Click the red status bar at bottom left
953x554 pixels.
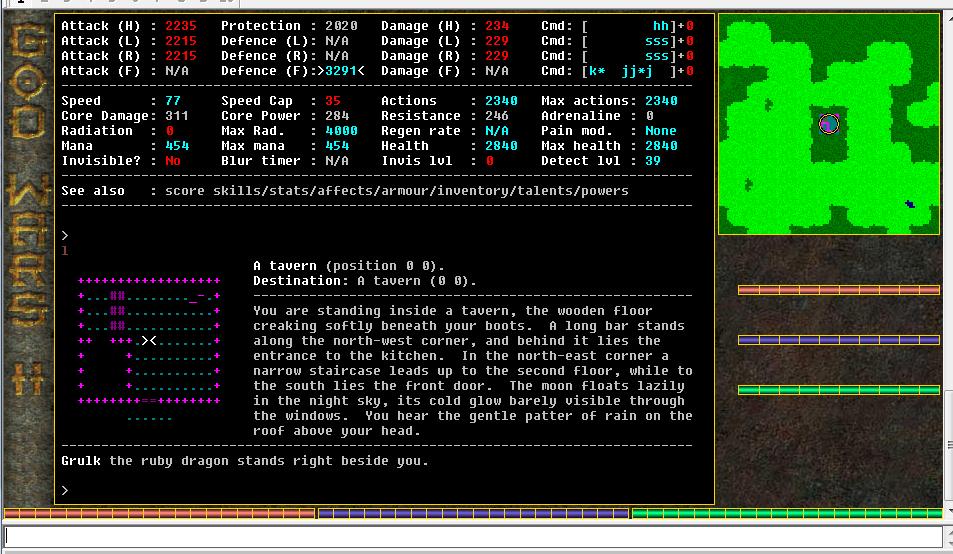[x=160, y=514]
